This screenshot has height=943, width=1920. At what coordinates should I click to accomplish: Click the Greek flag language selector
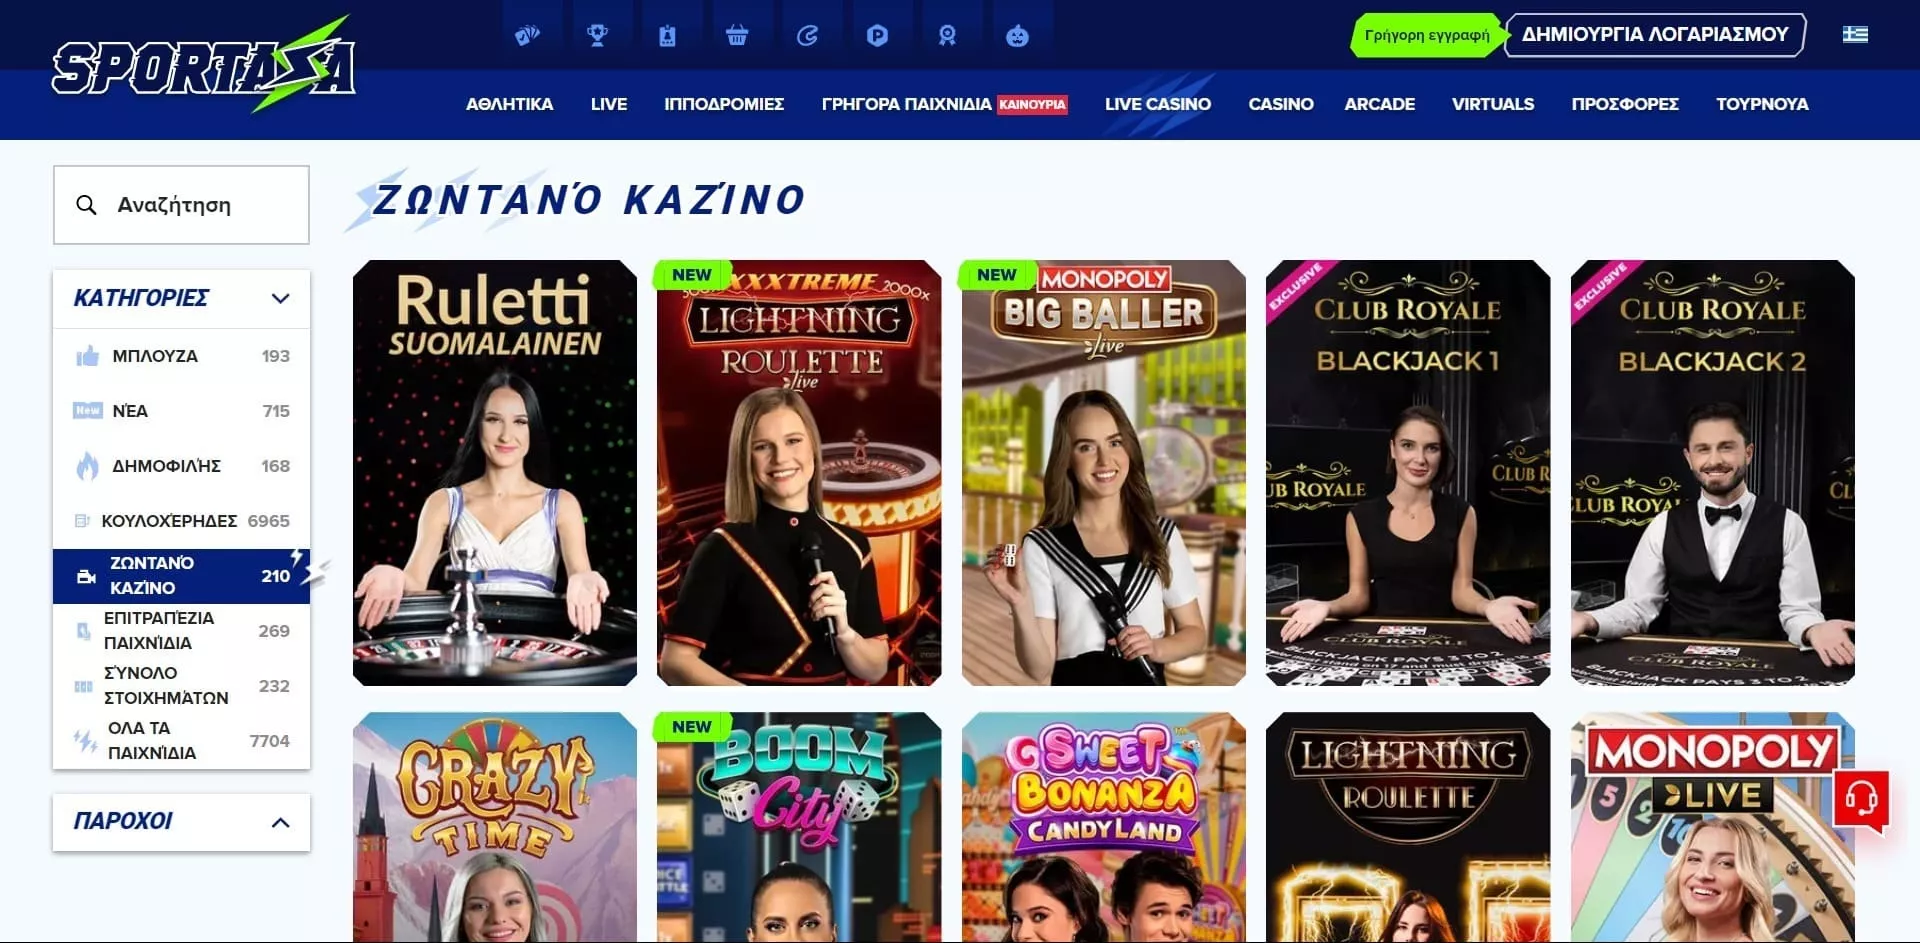pyautogui.click(x=1855, y=34)
